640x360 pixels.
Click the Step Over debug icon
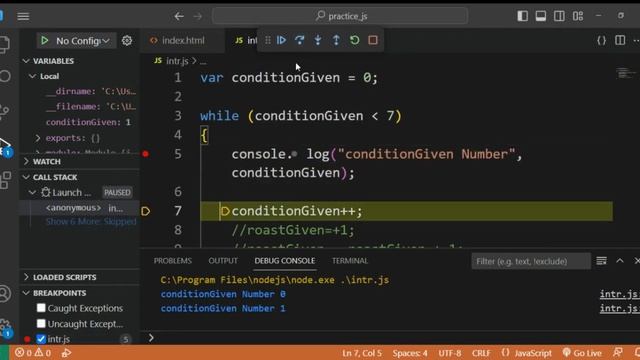pos(300,40)
